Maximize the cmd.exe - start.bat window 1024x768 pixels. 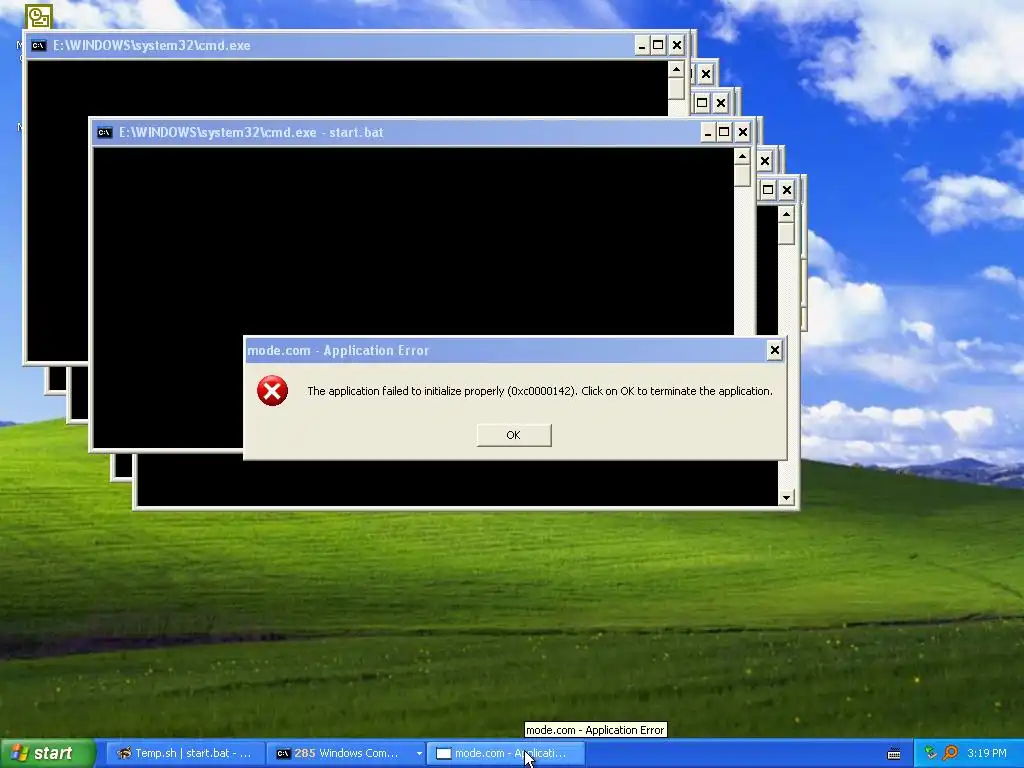[724, 133]
